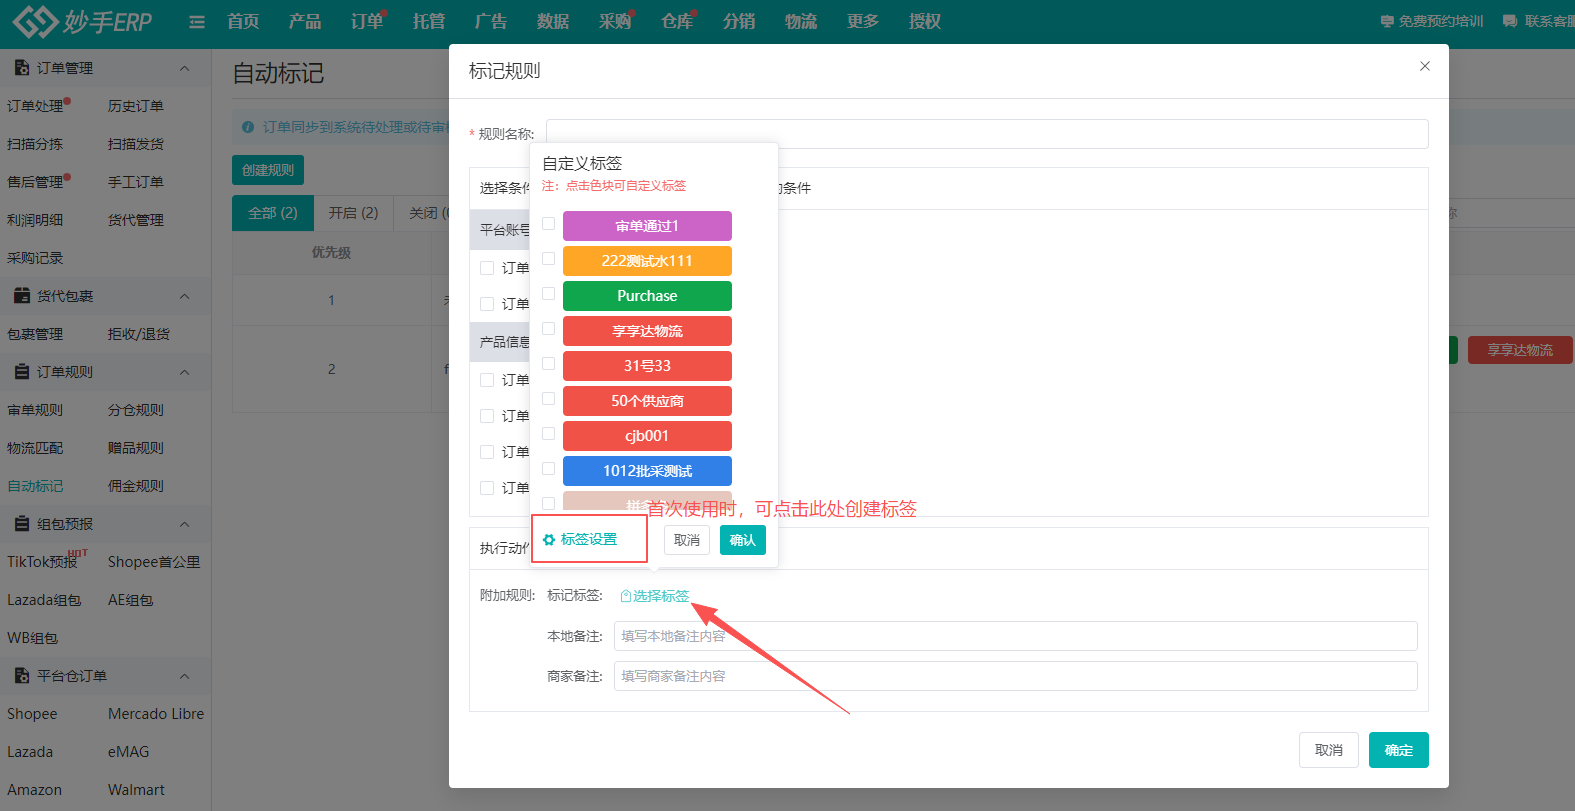Click the orange 222测试水111 color block
Image resolution: width=1575 pixels, height=811 pixels.
[647, 261]
